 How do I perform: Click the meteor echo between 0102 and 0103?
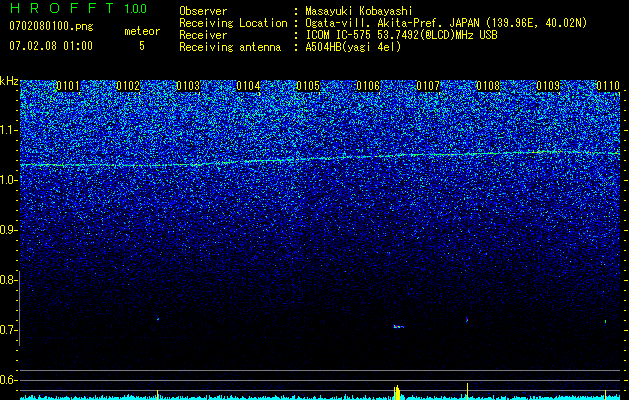tap(158, 319)
